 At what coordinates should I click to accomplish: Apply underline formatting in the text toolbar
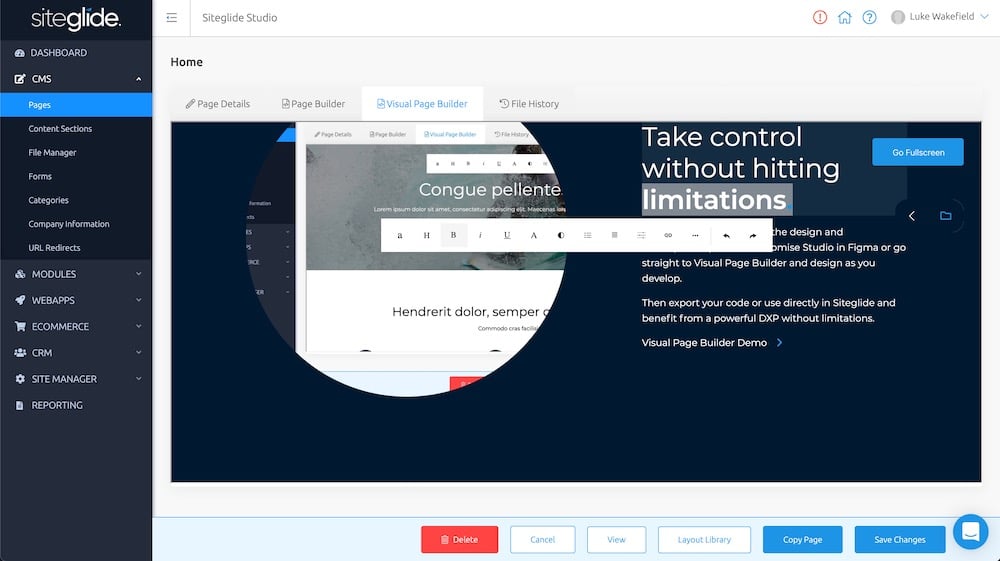(507, 235)
